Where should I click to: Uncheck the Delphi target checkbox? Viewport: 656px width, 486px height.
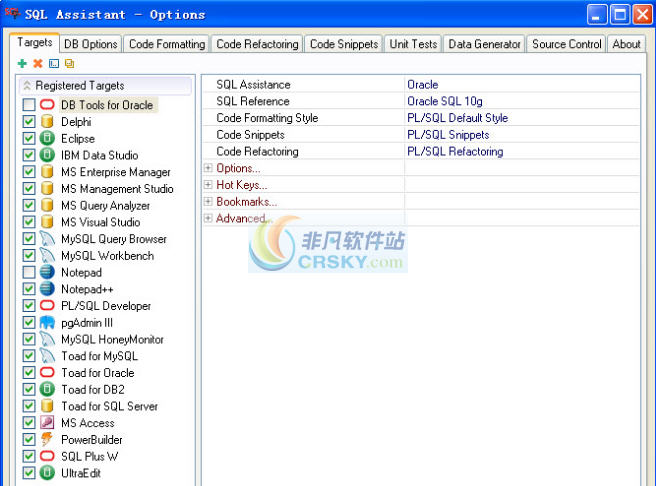(x=29, y=121)
